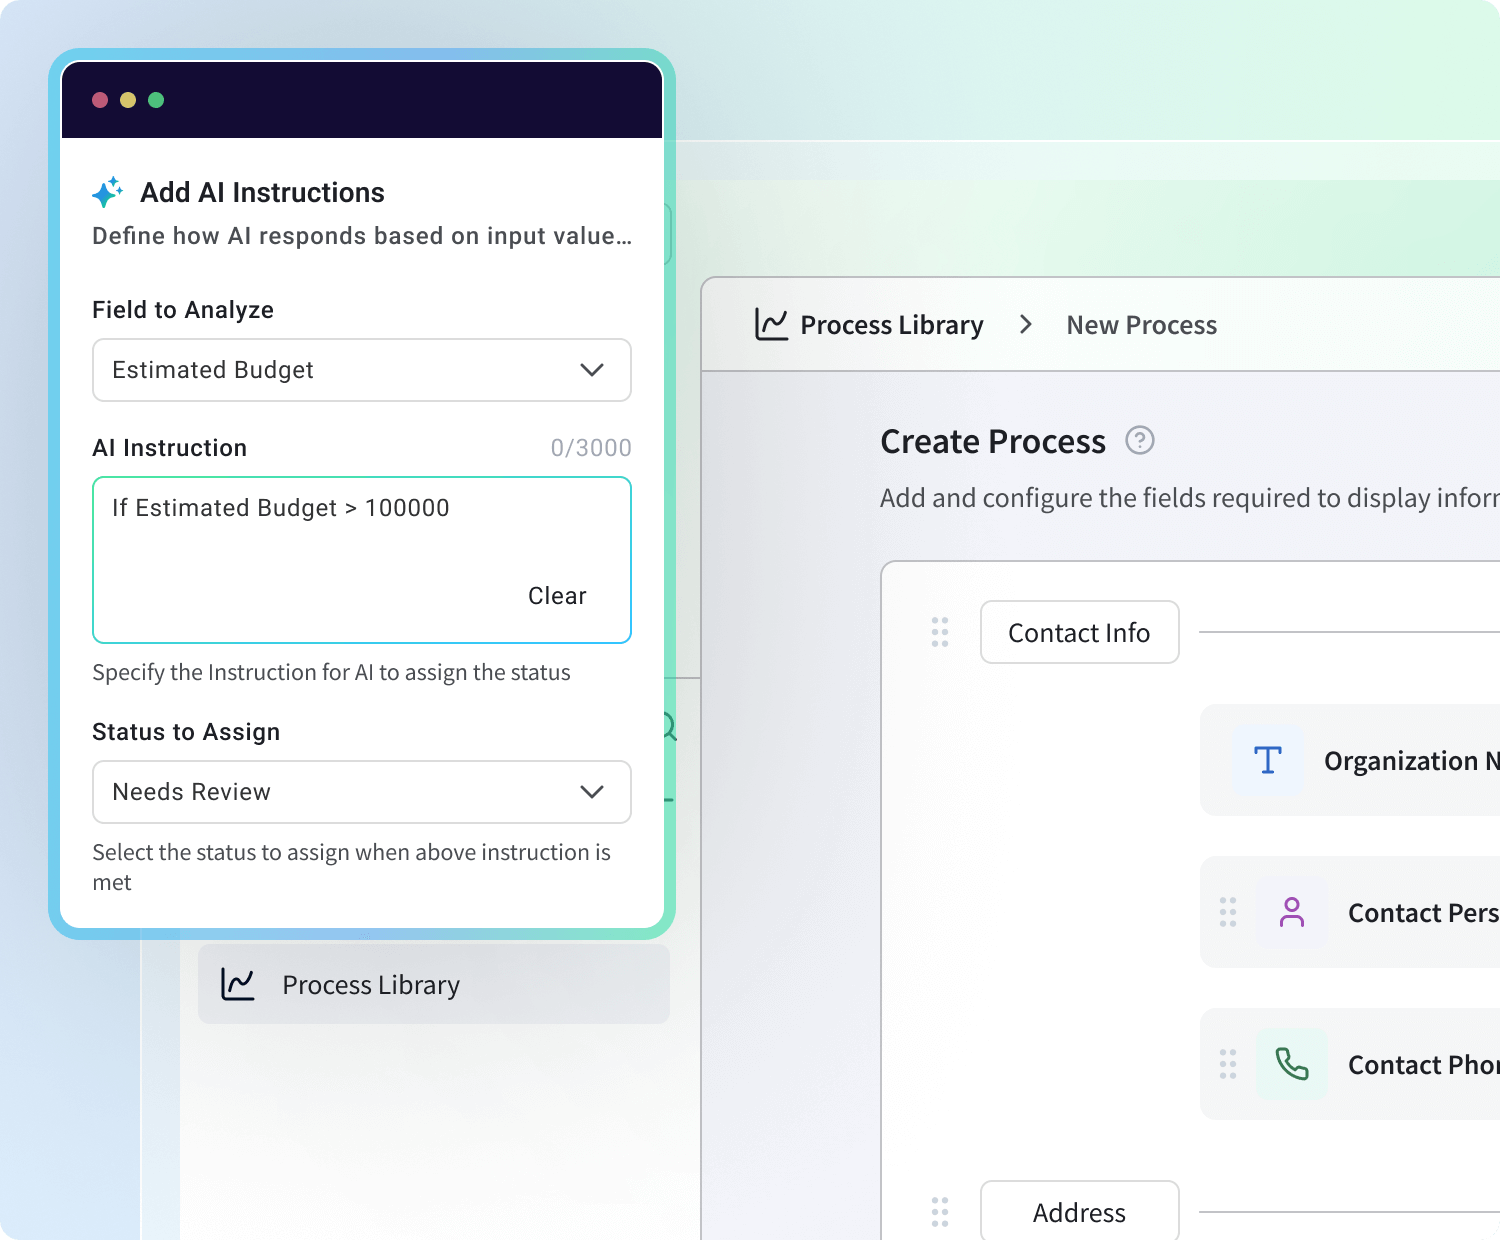Click the chevron arrow in Estimated Budget dropdown
Viewport: 1500px width, 1240px height.
point(592,370)
